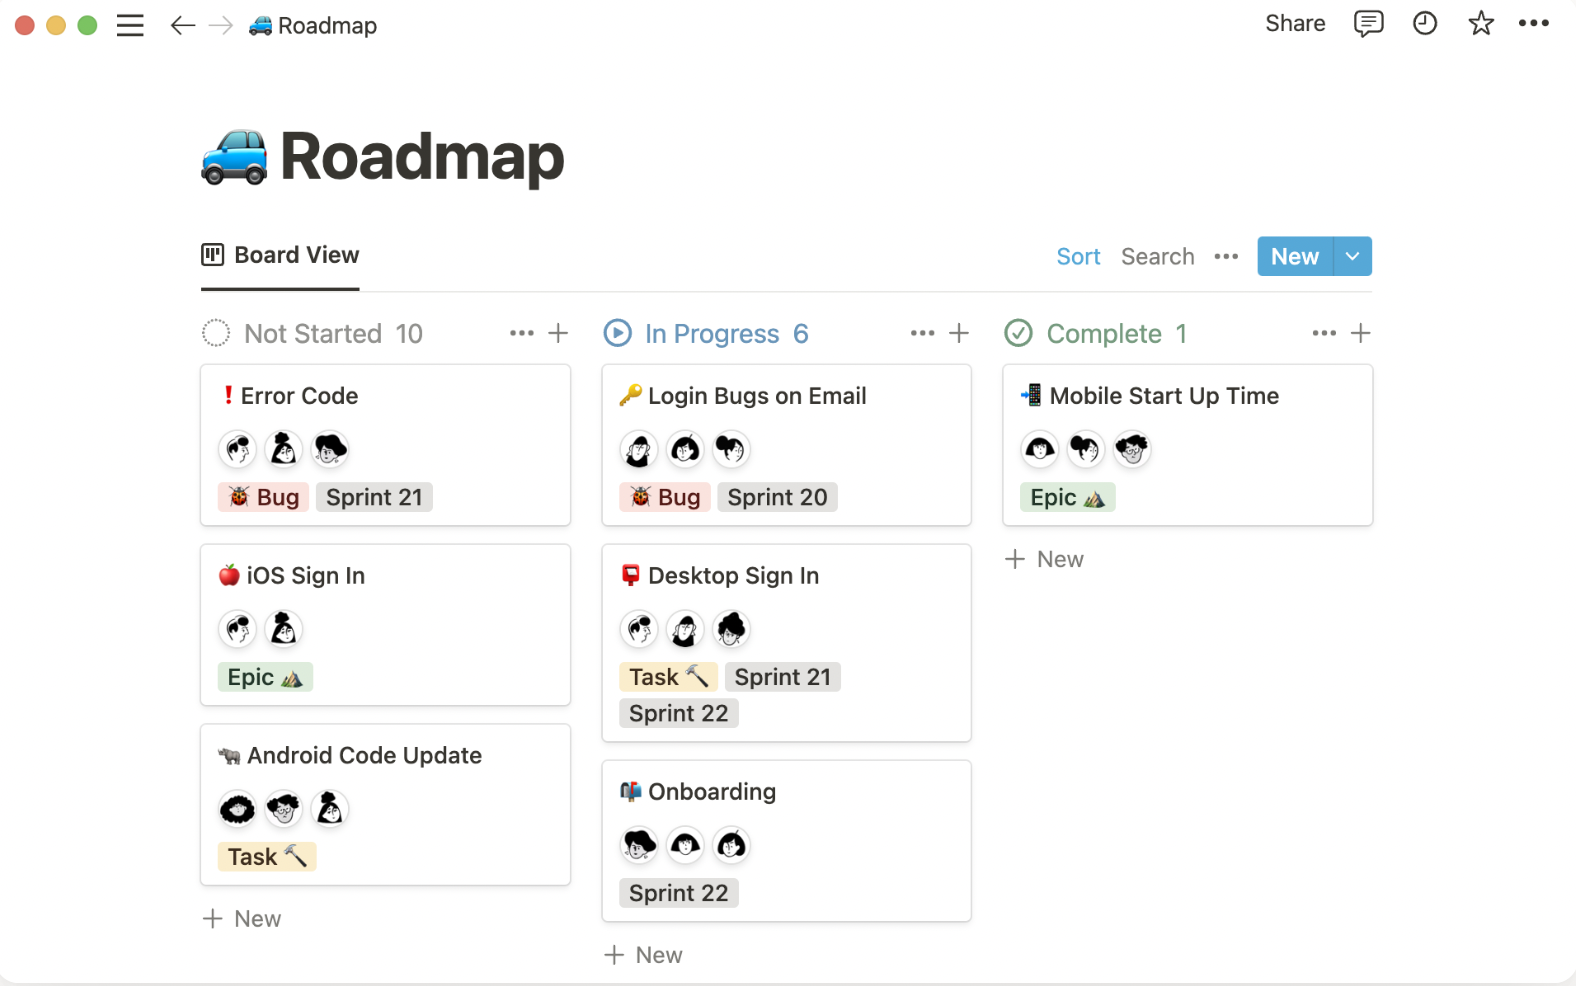The image size is (1576, 986).
Task: Favorite this page with the star
Action: (x=1481, y=24)
